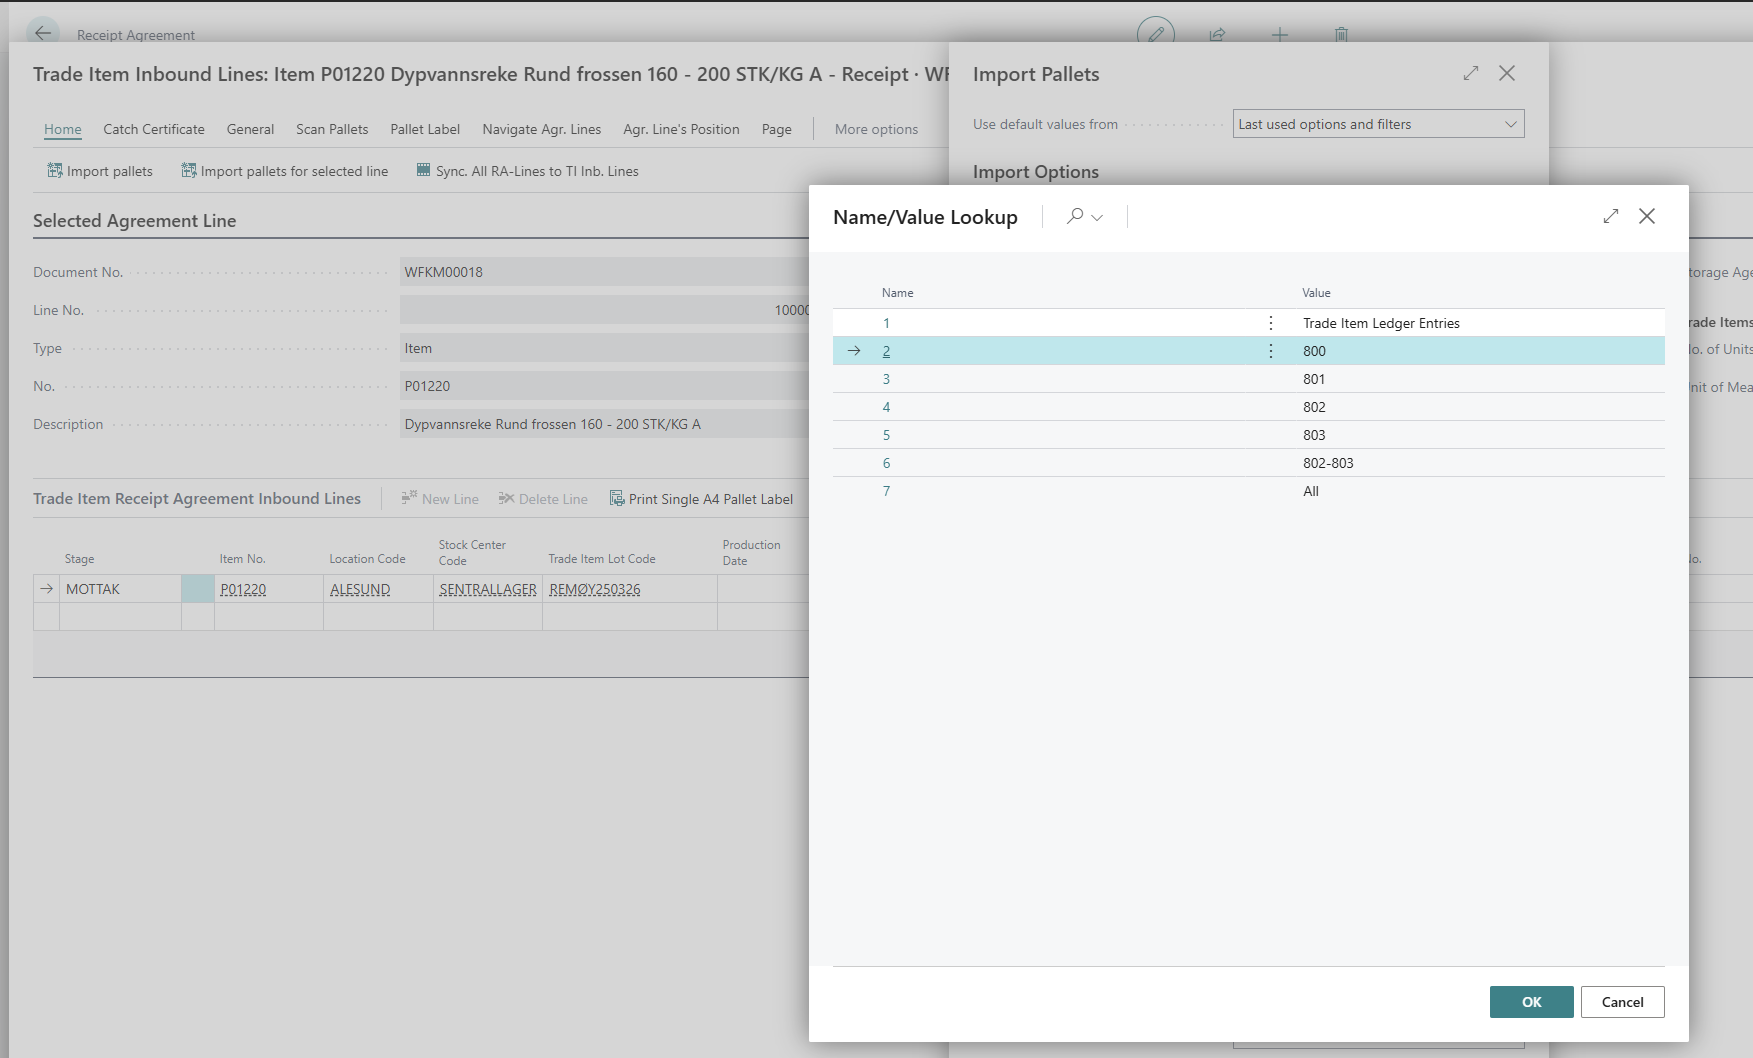Expand More options in the action bar
This screenshot has width=1753, height=1058.
click(x=876, y=129)
